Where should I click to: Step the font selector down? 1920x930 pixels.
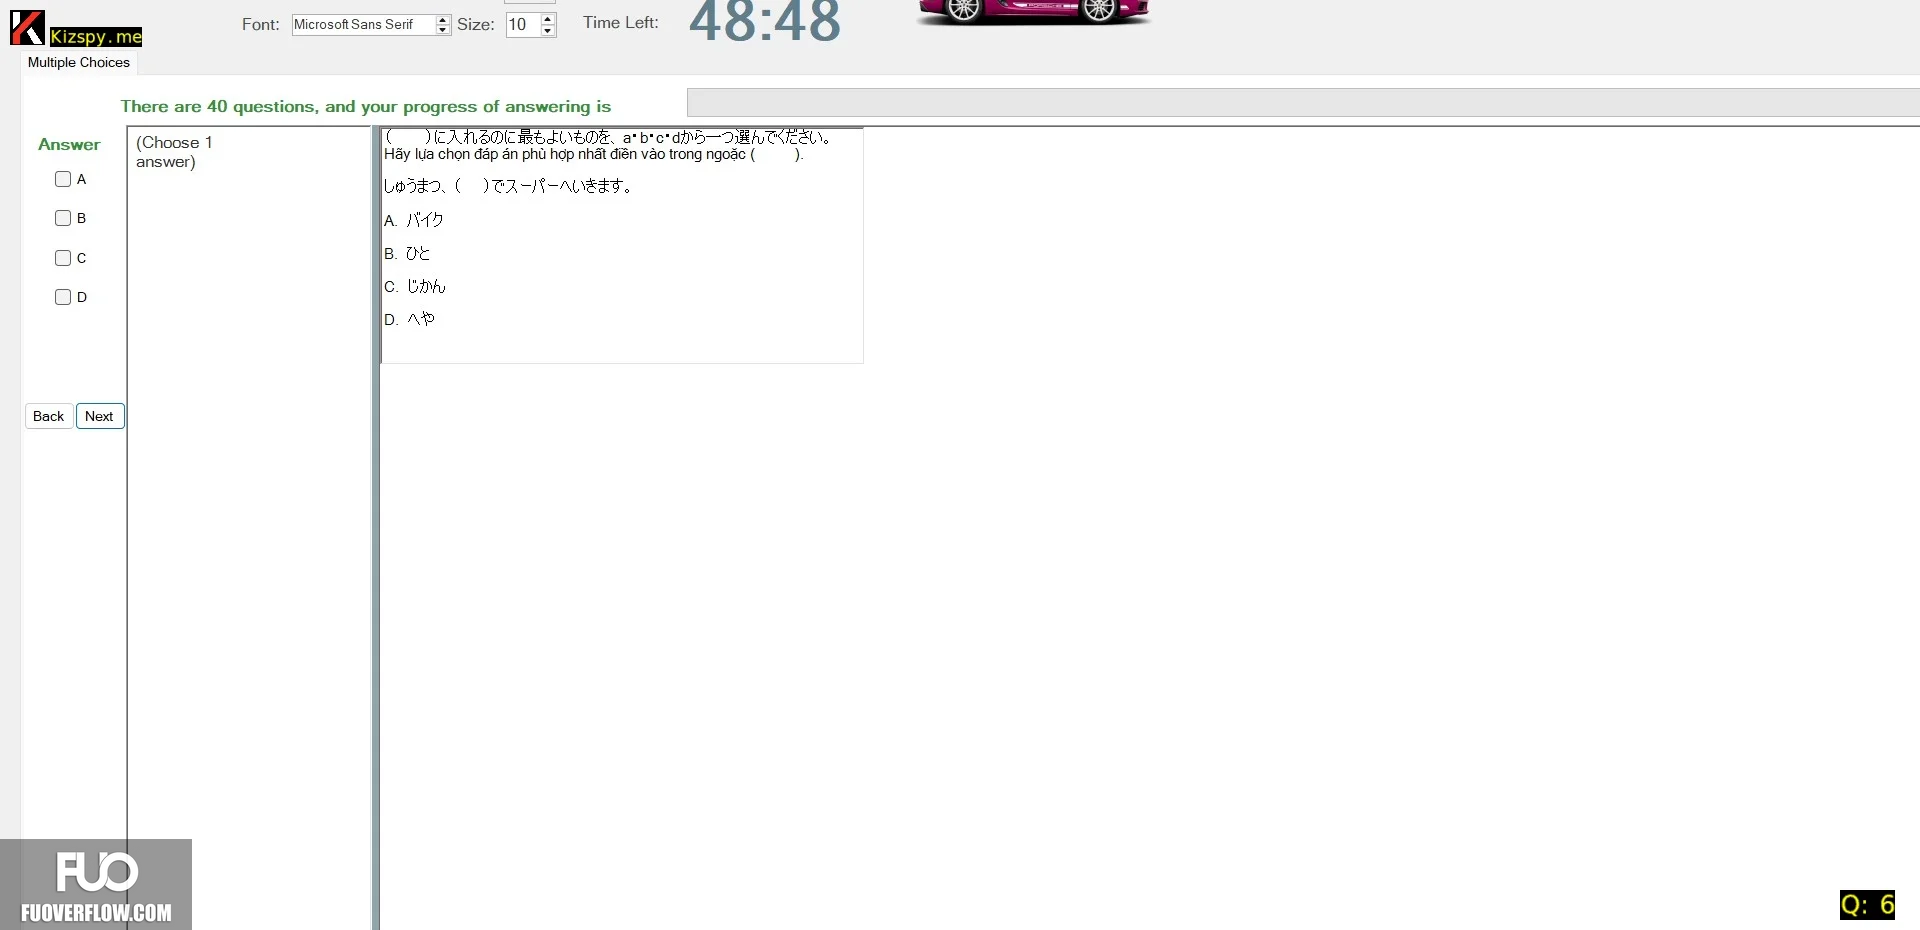pyautogui.click(x=443, y=30)
